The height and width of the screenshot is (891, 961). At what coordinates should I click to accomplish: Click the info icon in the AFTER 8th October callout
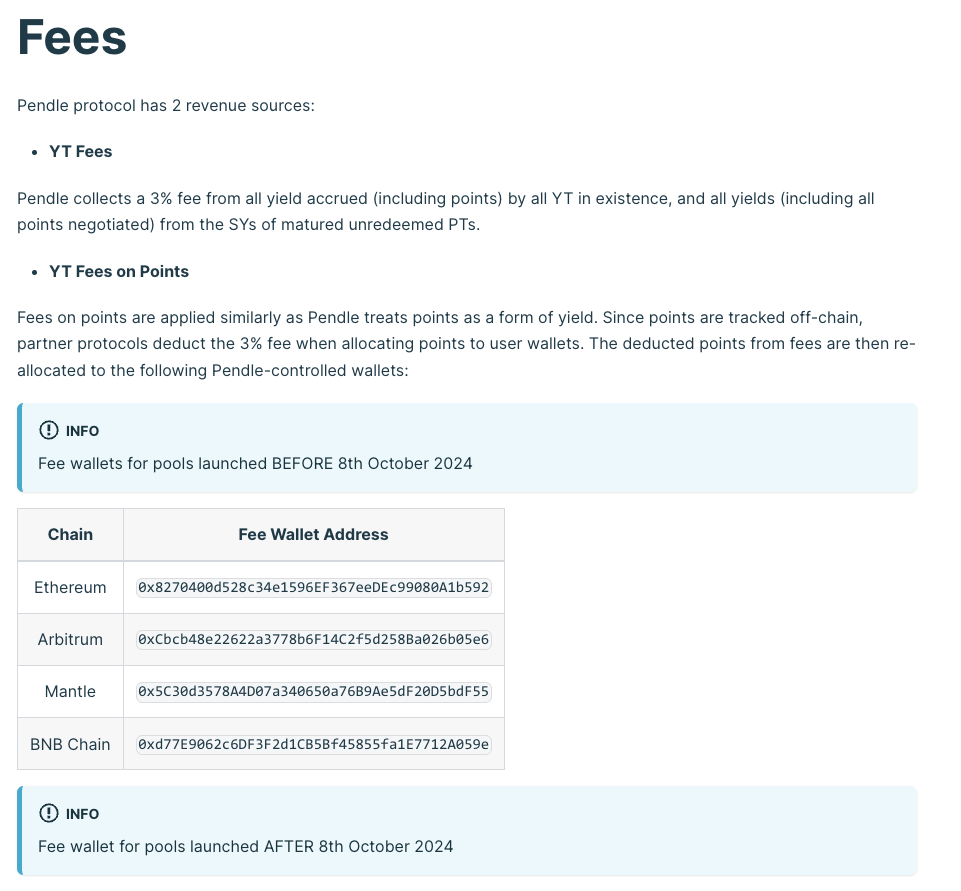(x=48, y=814)
